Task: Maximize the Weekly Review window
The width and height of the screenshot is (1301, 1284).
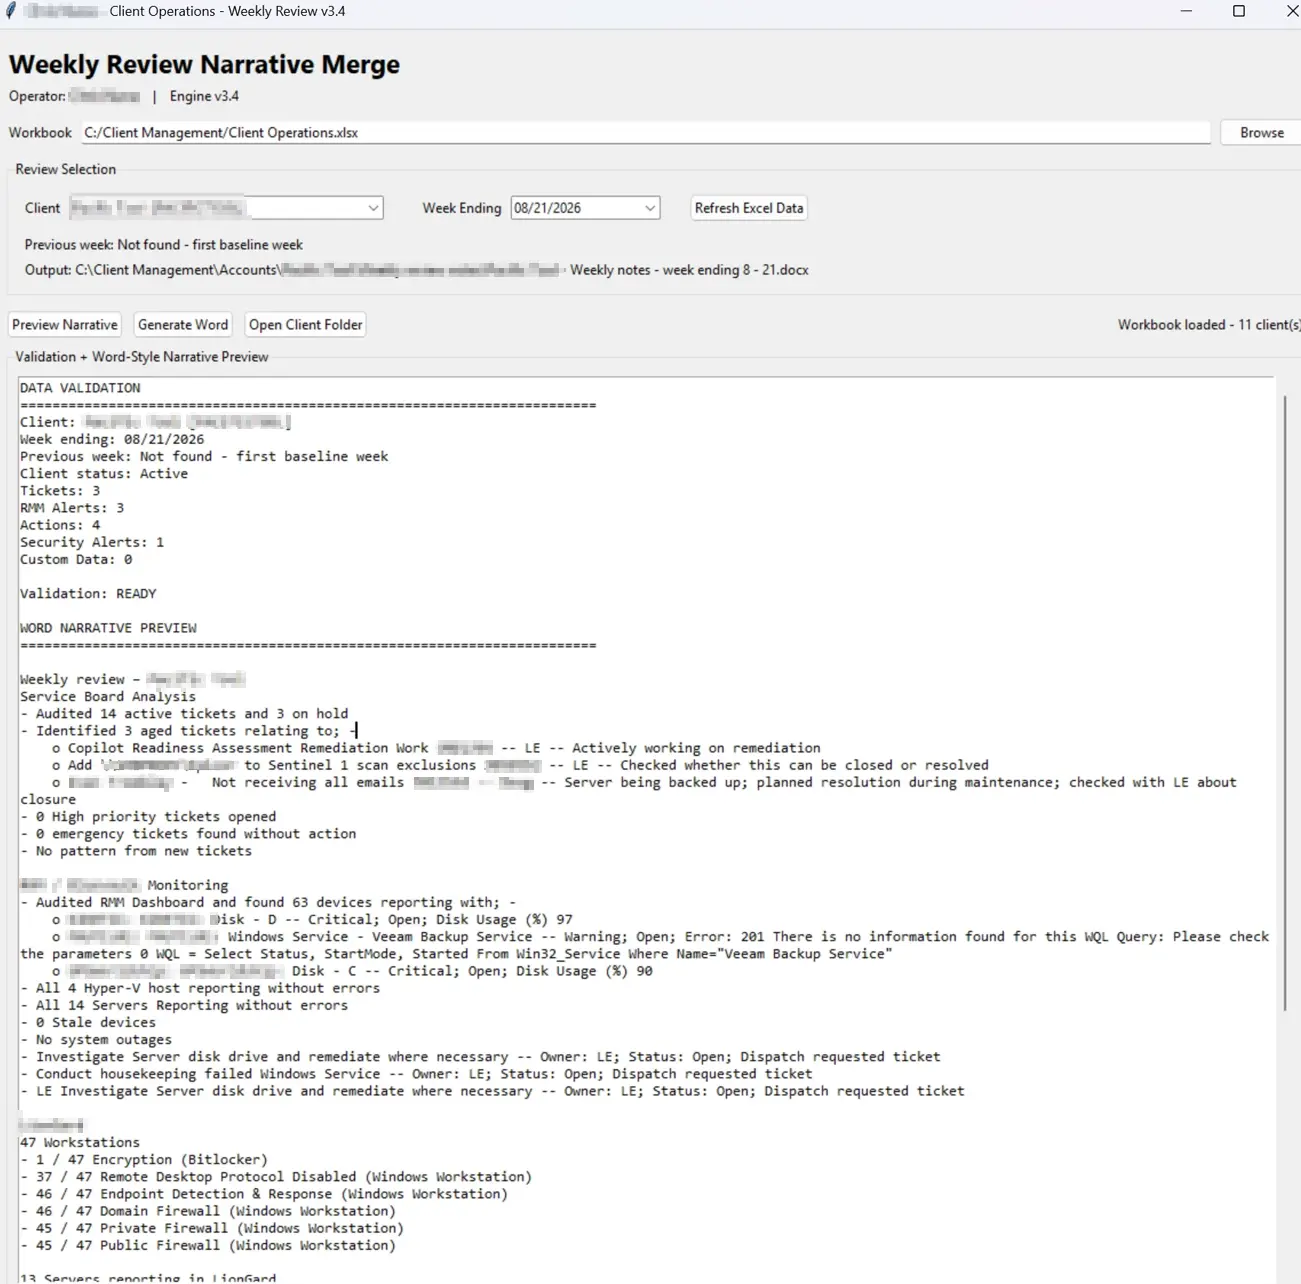Action: coord(1239,11)
